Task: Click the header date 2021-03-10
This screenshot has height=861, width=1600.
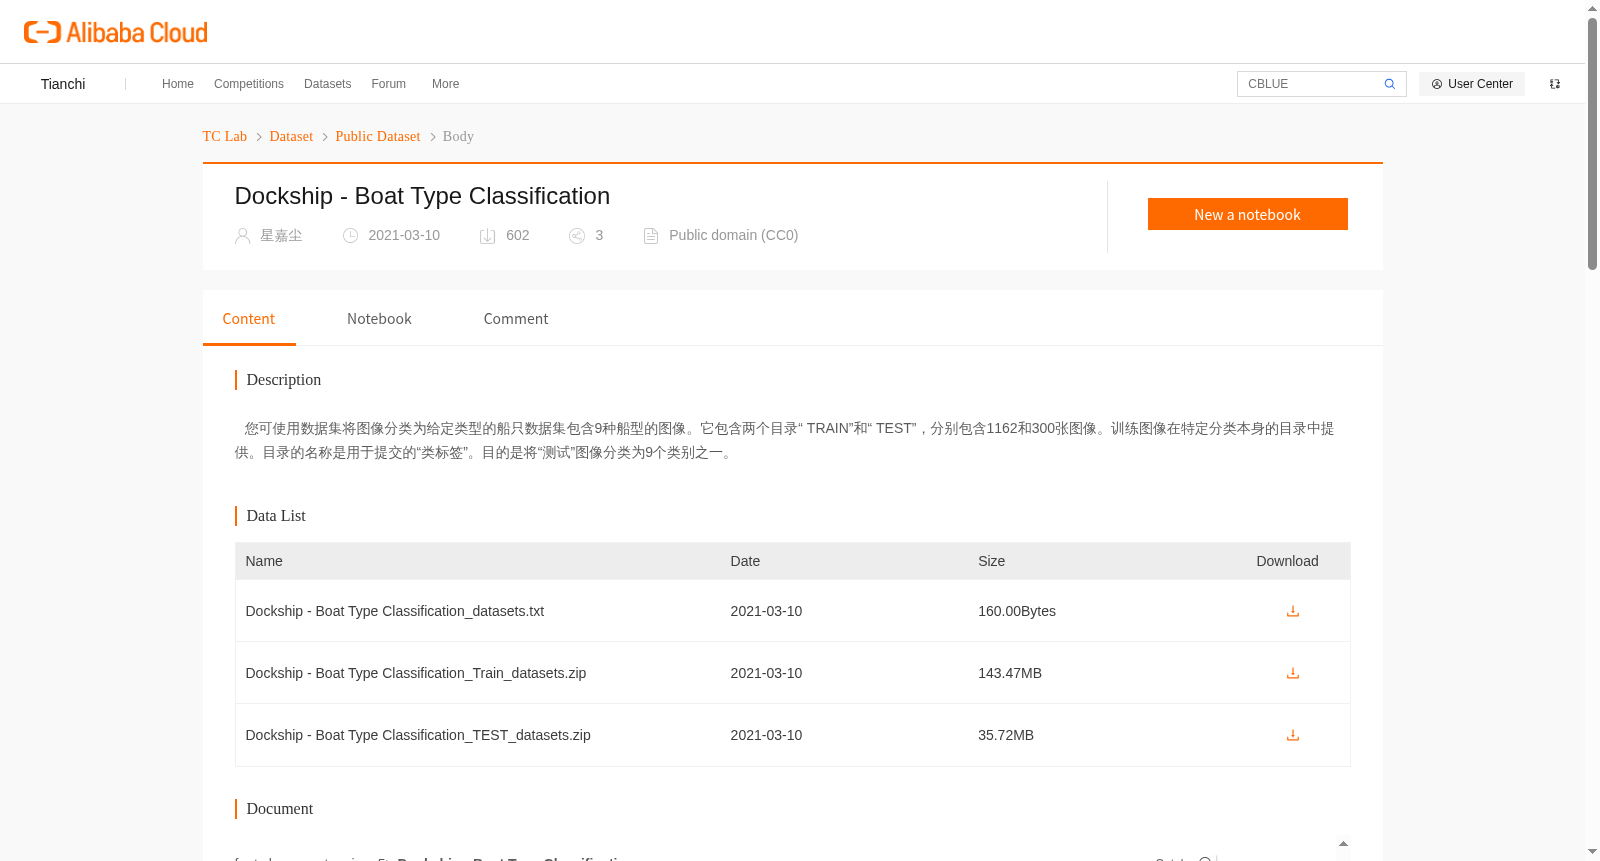Action: pos(404,236)
